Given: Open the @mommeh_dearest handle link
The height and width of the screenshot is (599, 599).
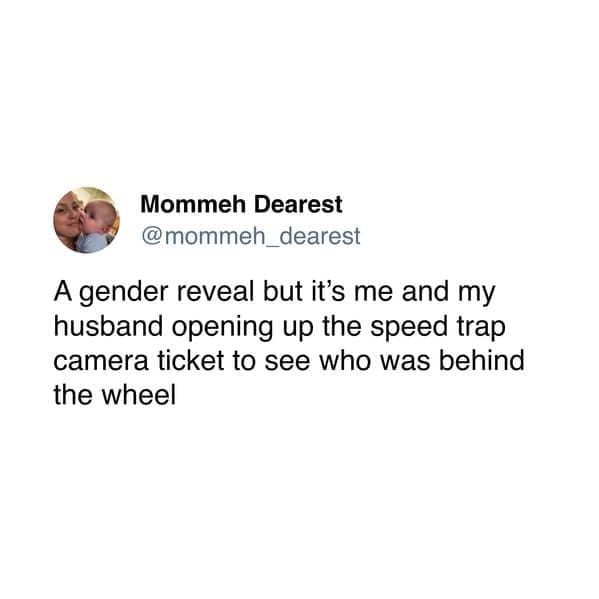Looking at the screenshot, I should 251,236.
